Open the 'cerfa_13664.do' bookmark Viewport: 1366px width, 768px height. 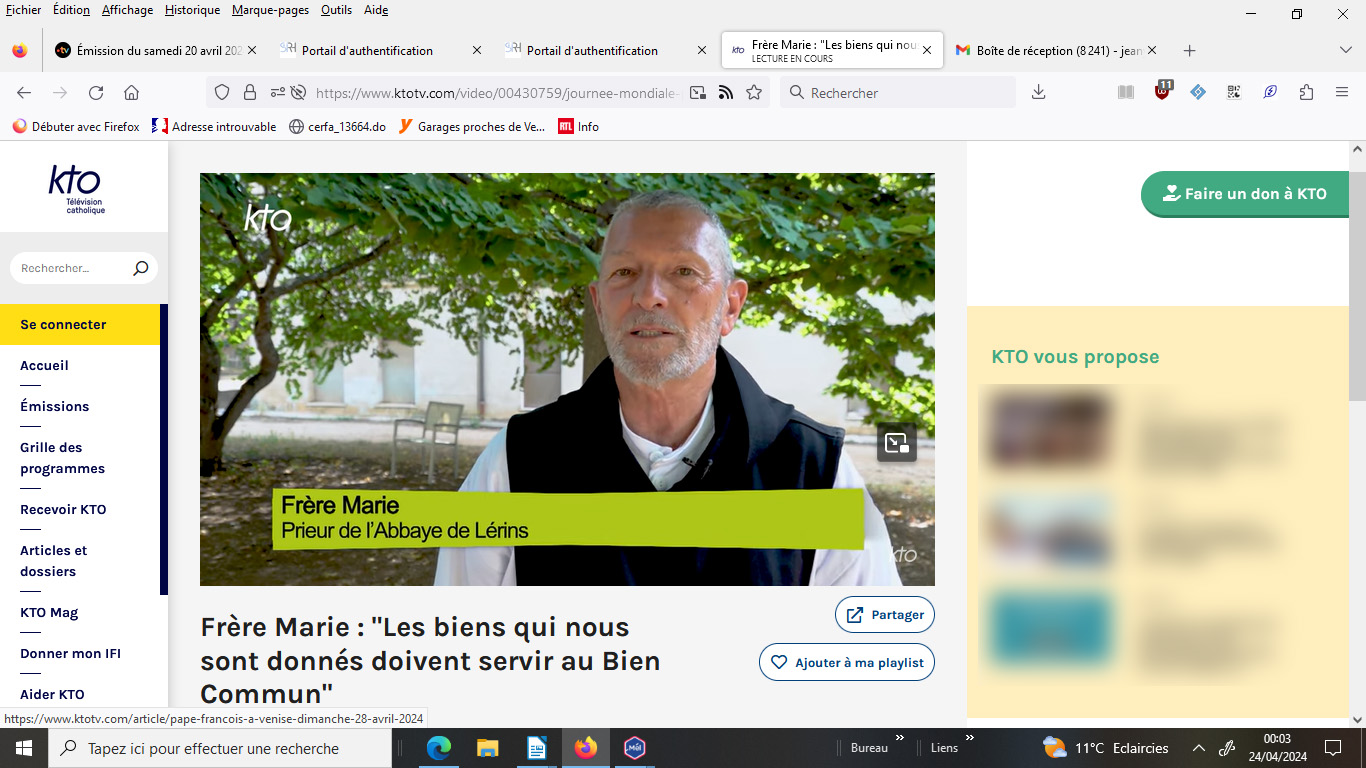pyautogui.click(x=337, y=127)
